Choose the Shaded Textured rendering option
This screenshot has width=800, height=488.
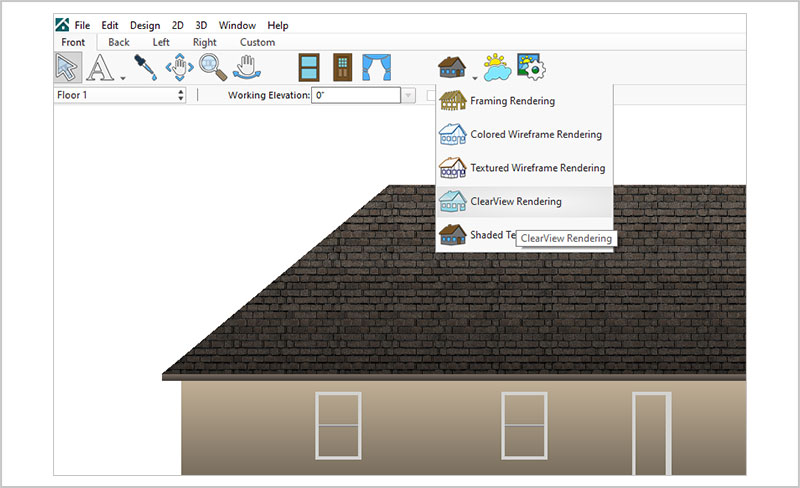(524, 235)
